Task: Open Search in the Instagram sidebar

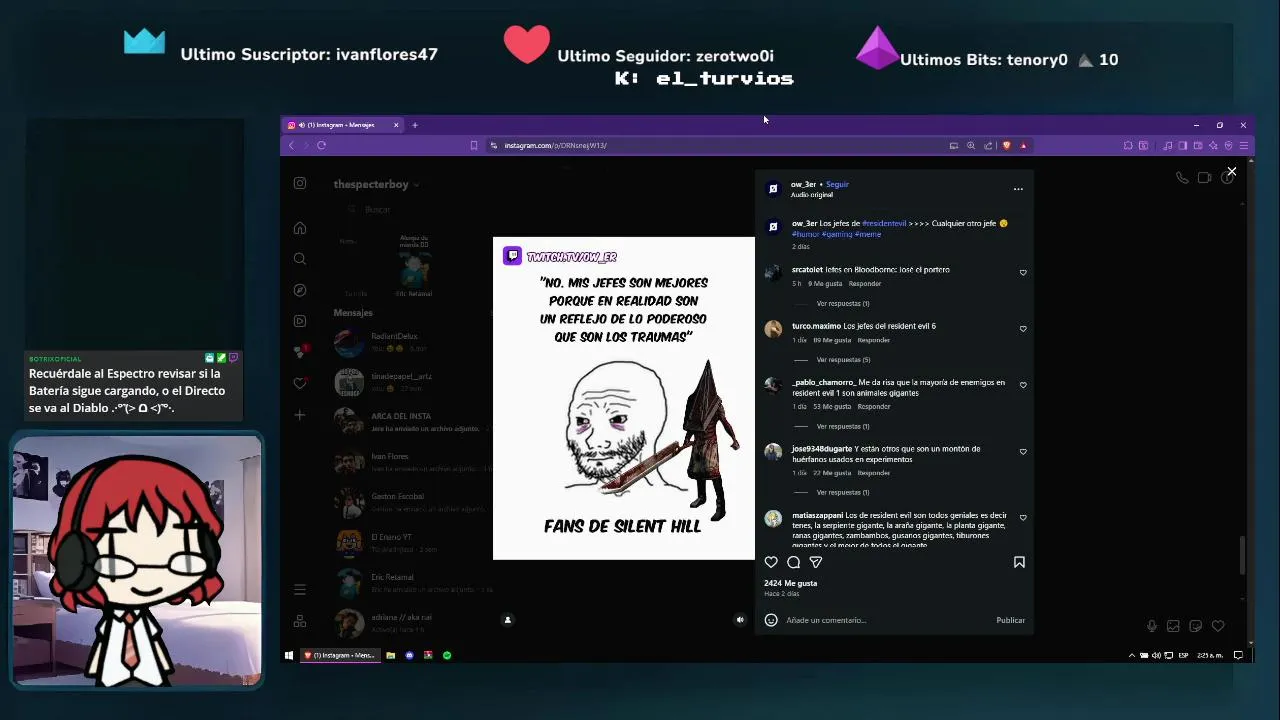Action: tap(300, 259)
